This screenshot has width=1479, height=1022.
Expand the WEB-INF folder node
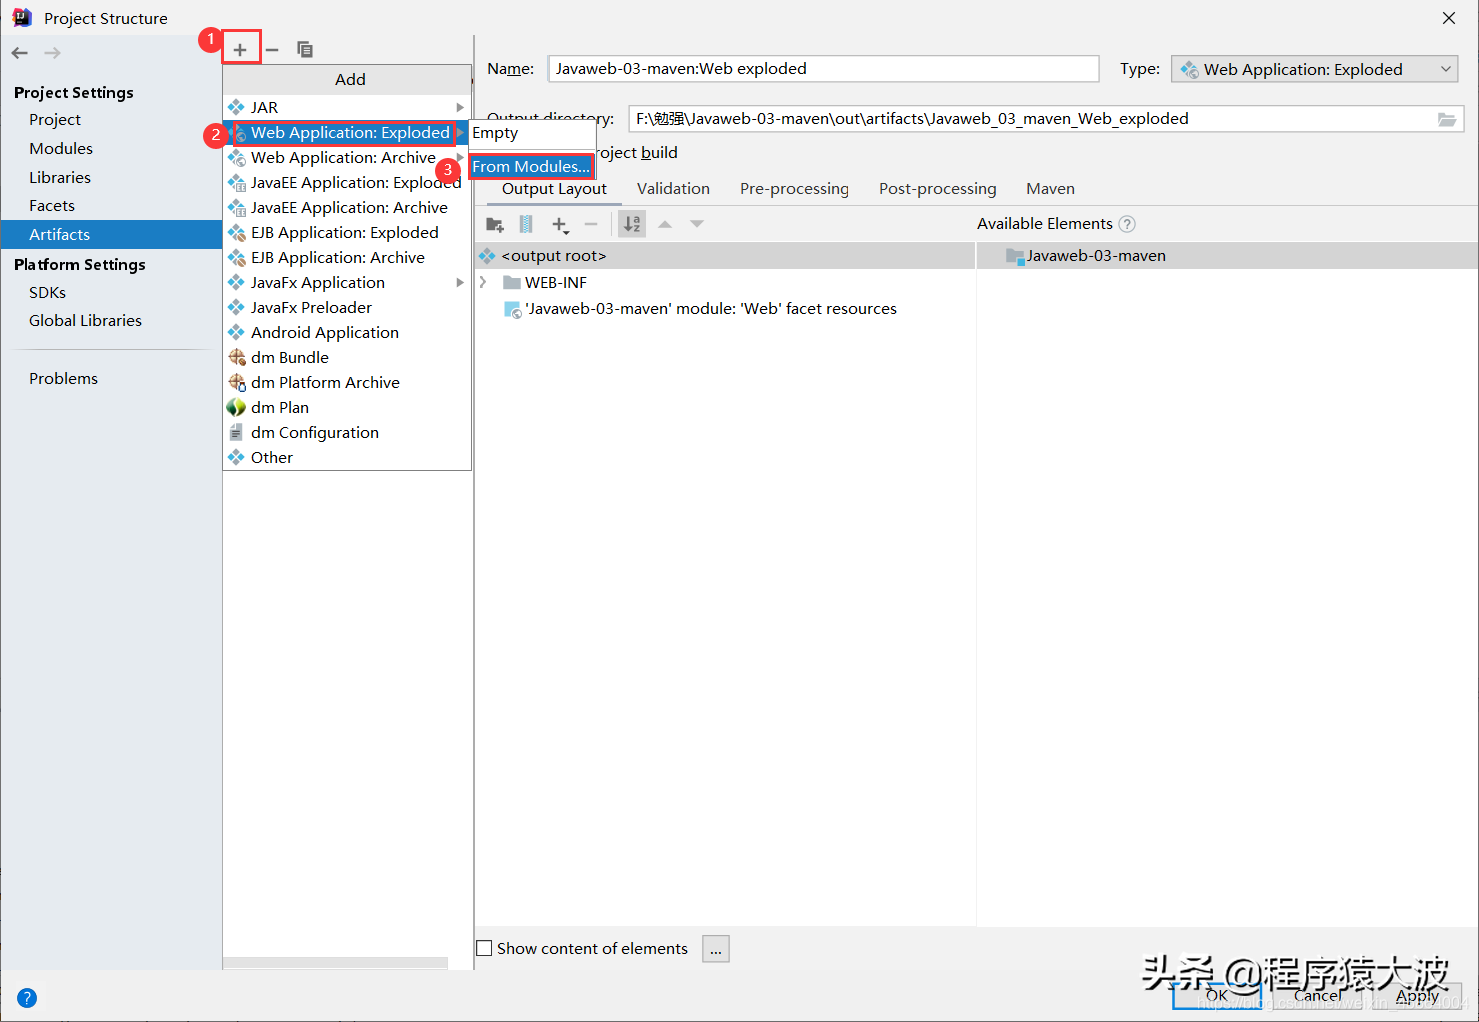pyautogui.click(x=483, y=283)
